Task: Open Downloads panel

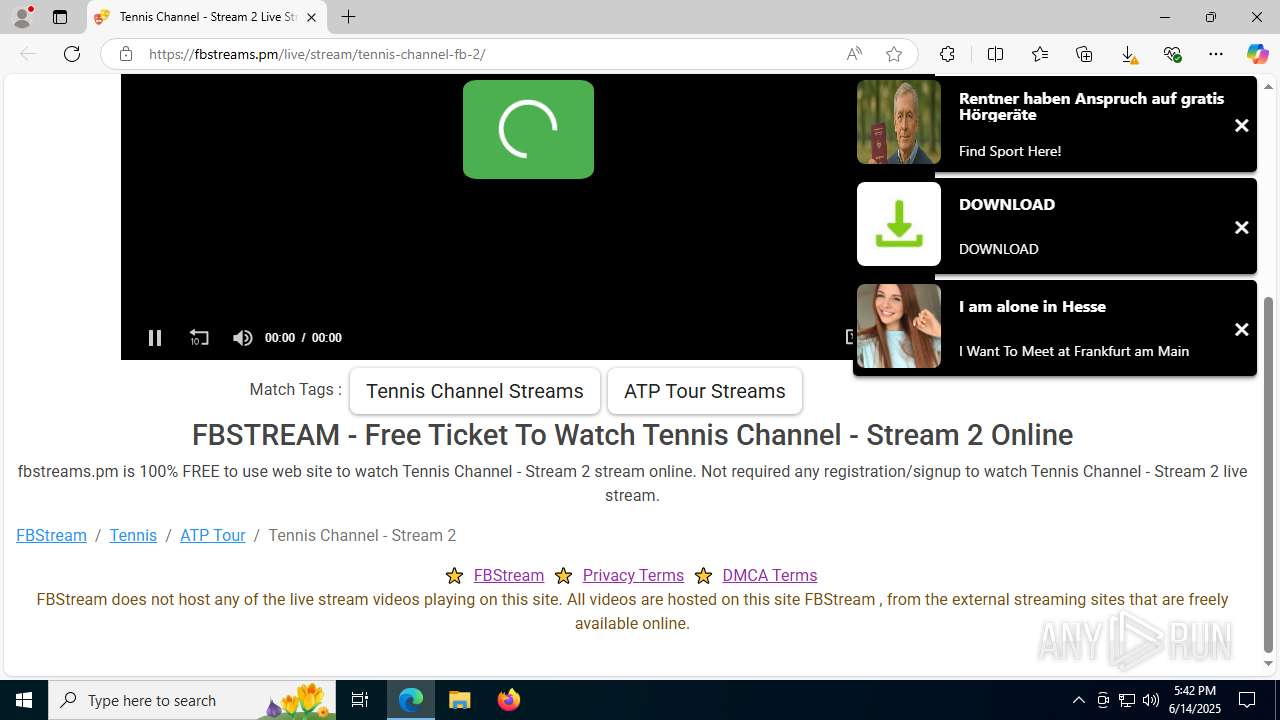Action: point(1128,54)
